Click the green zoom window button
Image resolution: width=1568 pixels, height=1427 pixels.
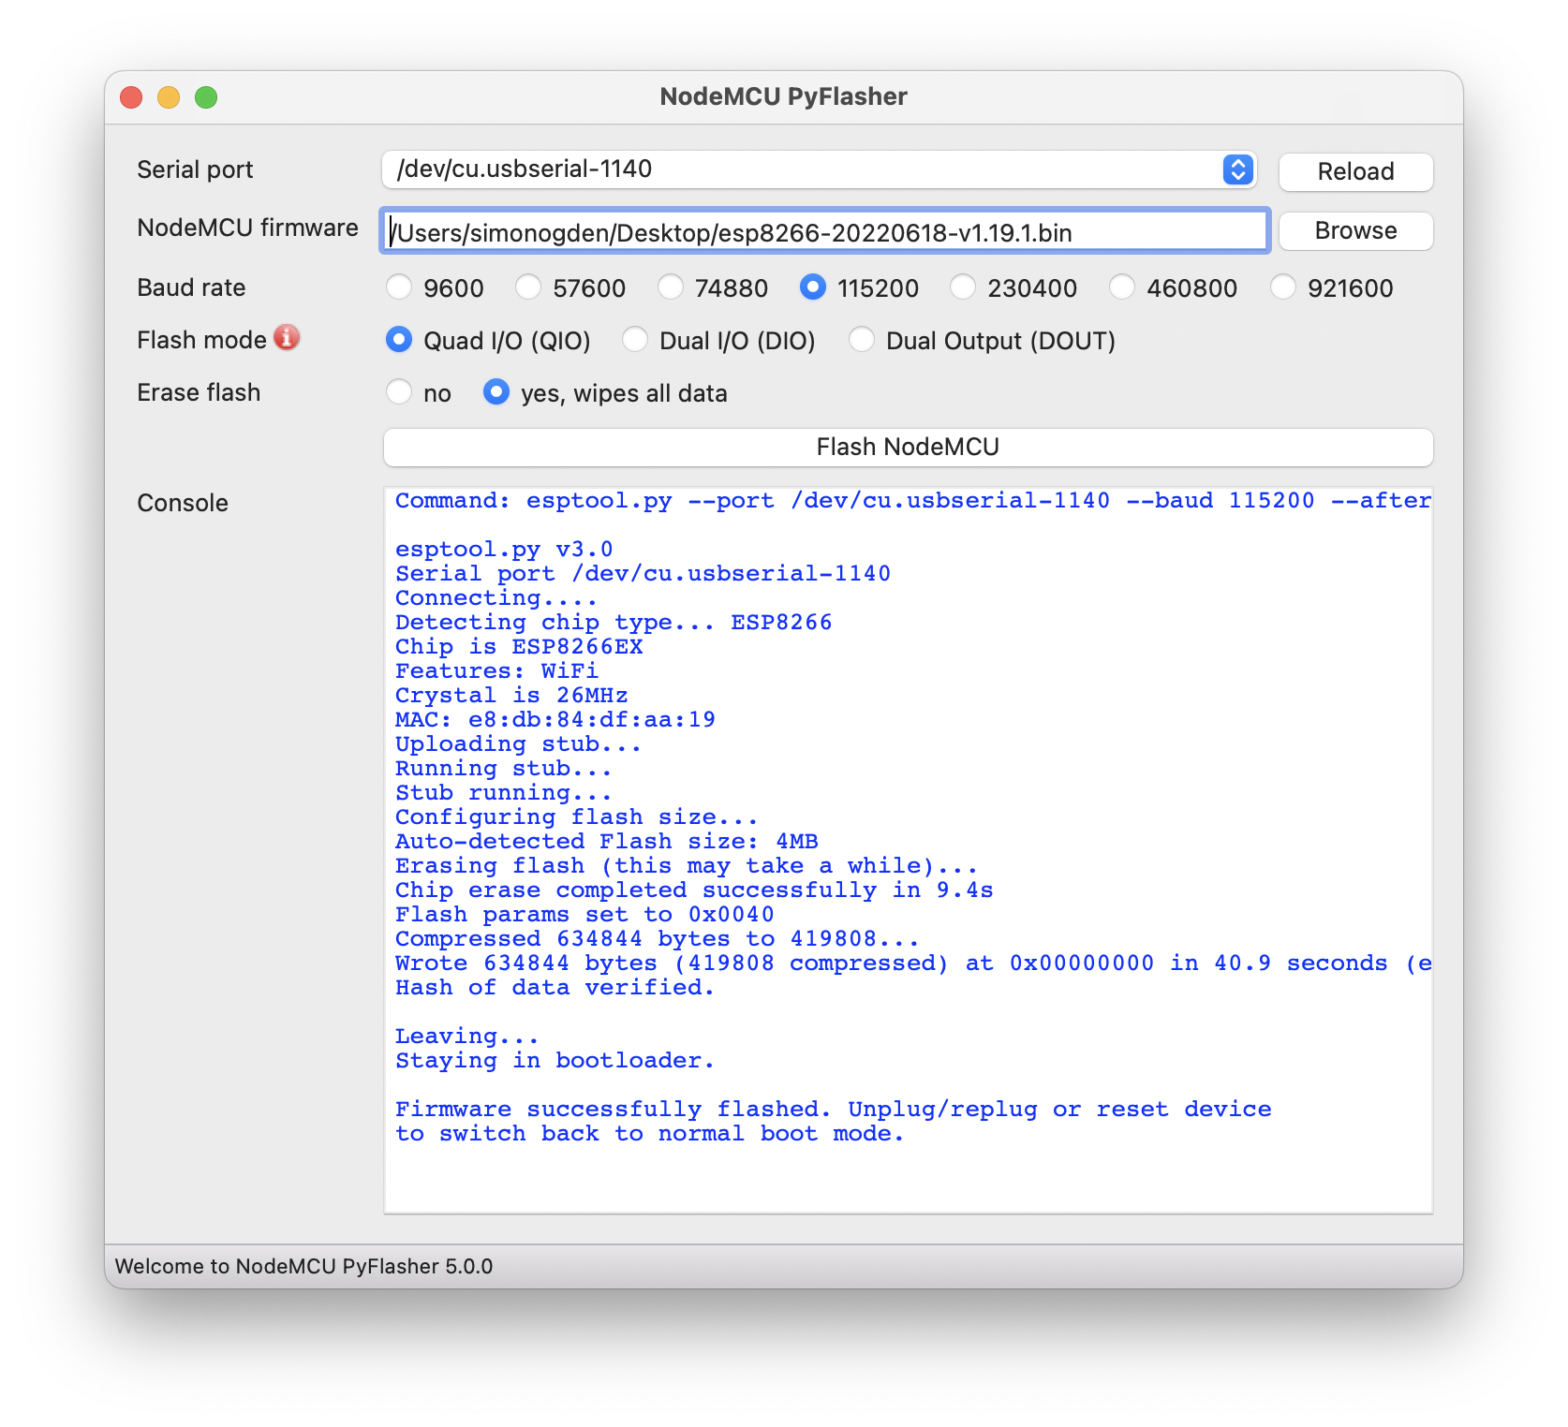click(x=206, y=97)
